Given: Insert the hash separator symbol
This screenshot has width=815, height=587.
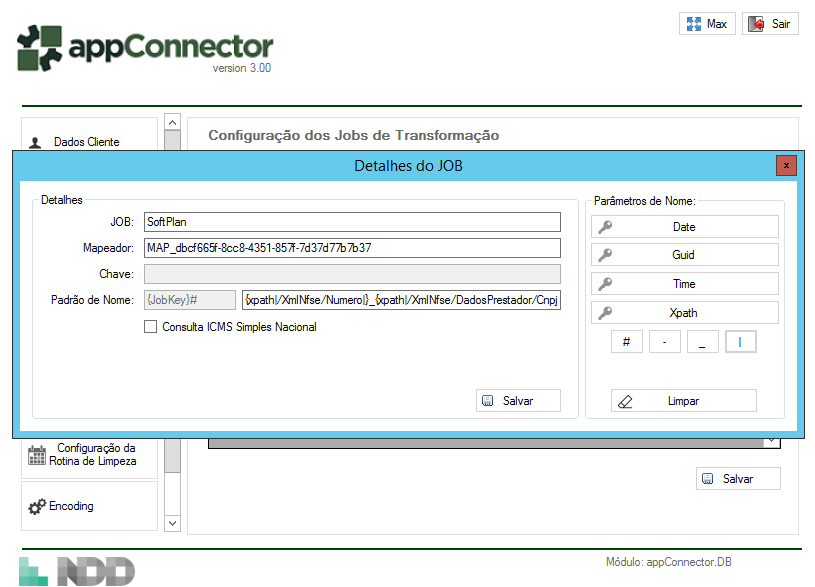Looking at the screenshot, I should coord(626,342).
